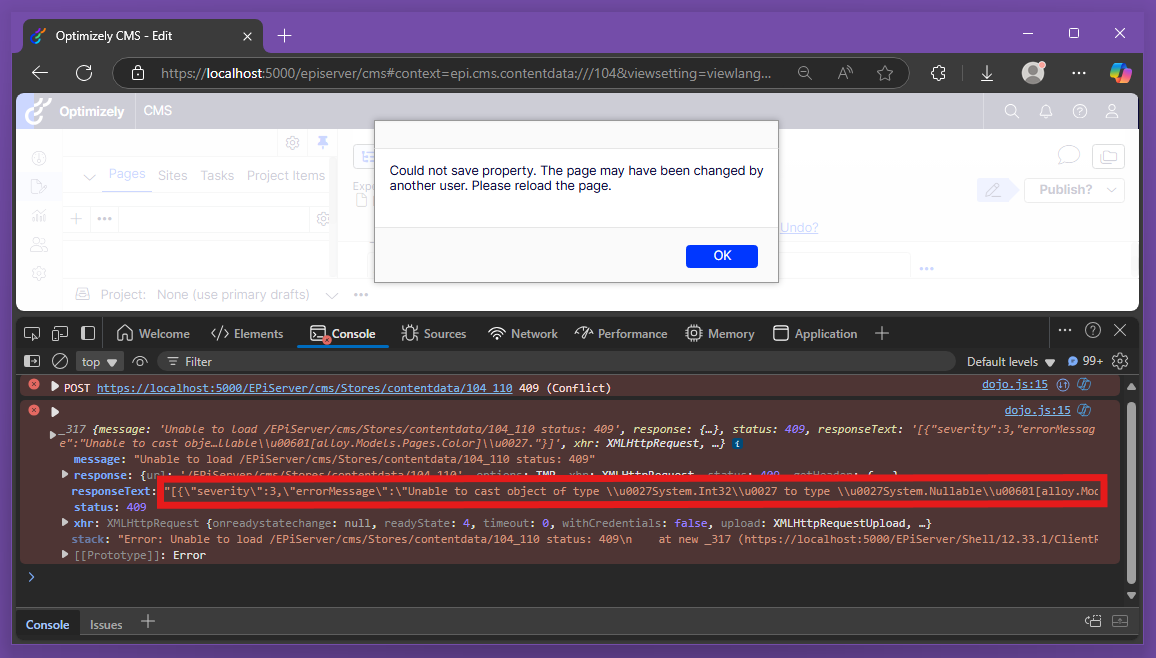Open the contentdata/104_110 request URL
1156x658 pixels.
pos(304,388)
